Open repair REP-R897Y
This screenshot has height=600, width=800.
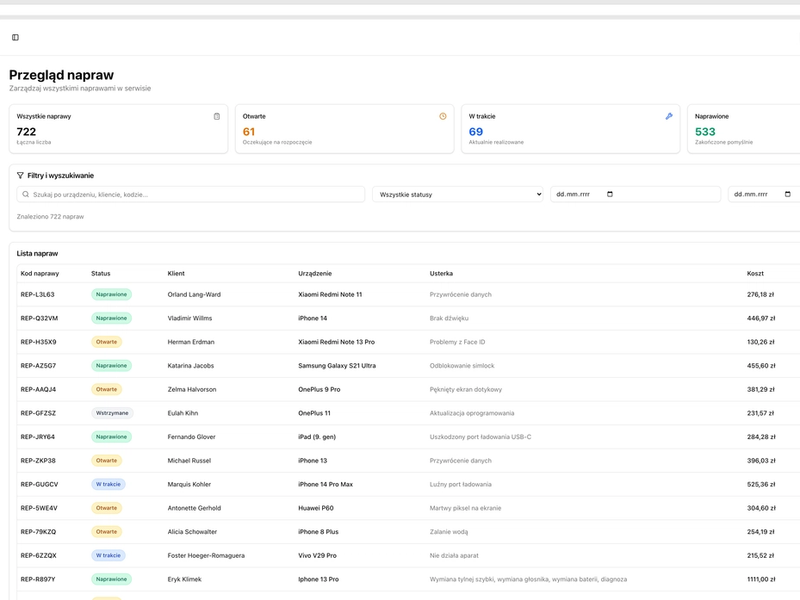point(38,579)
